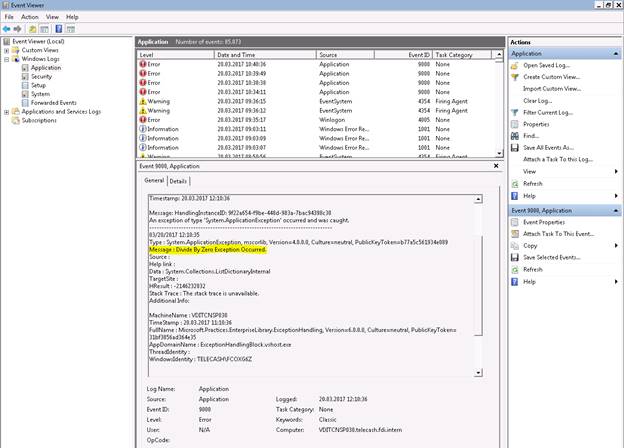The width and height of the screenshot is (624, 448).
Task: Click Properties action icon
Action: pyautogui.click(x=515, y=125)
